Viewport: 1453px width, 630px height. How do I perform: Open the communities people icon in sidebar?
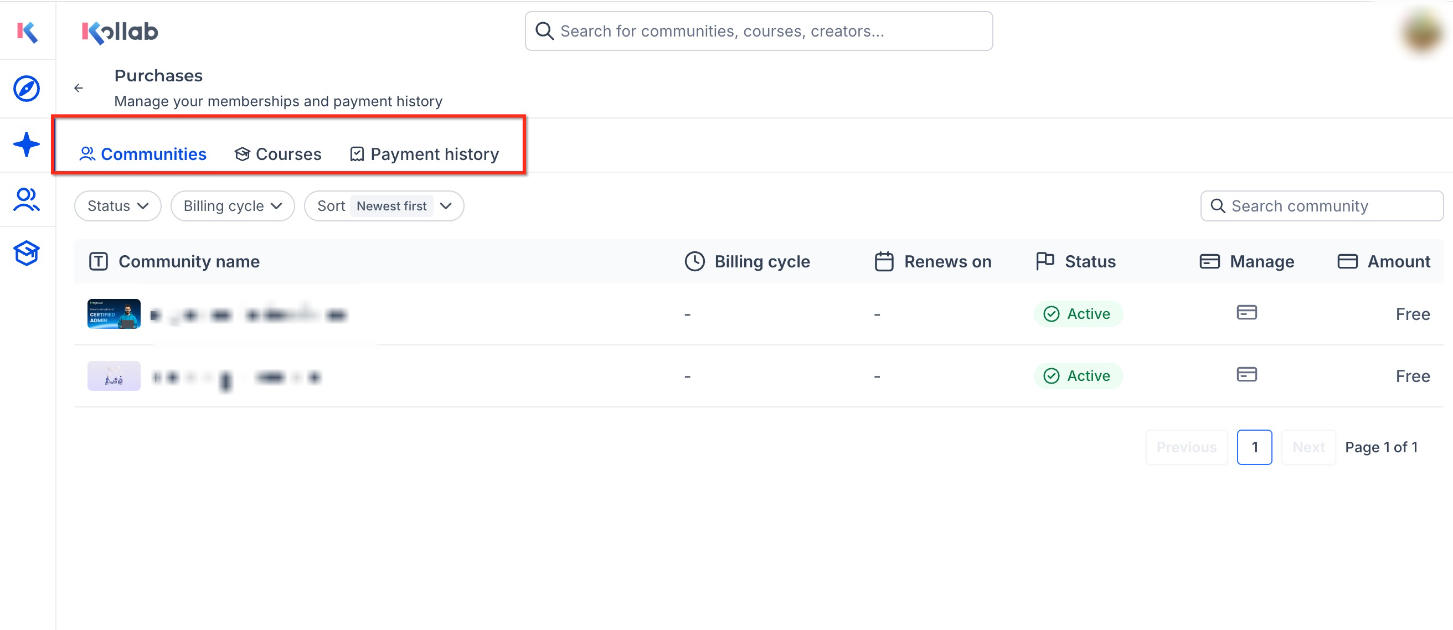27,200
